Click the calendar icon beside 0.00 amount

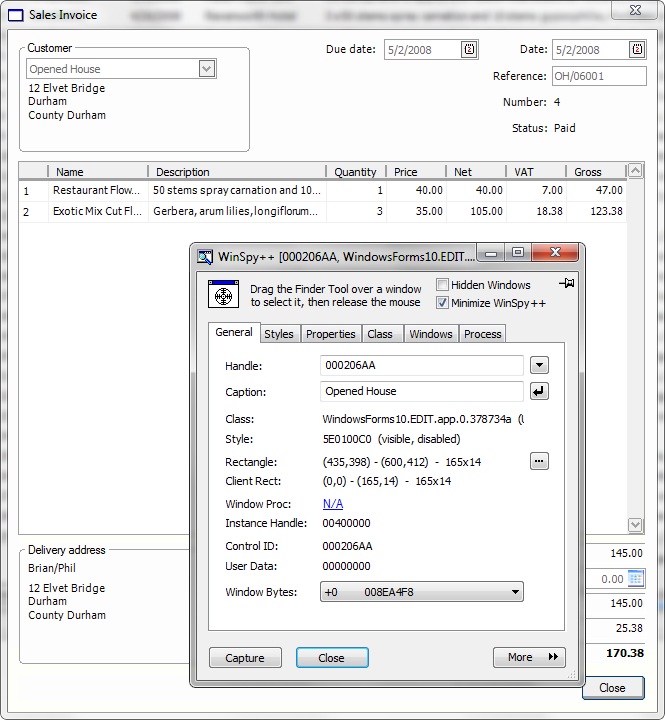click(636, 578)
